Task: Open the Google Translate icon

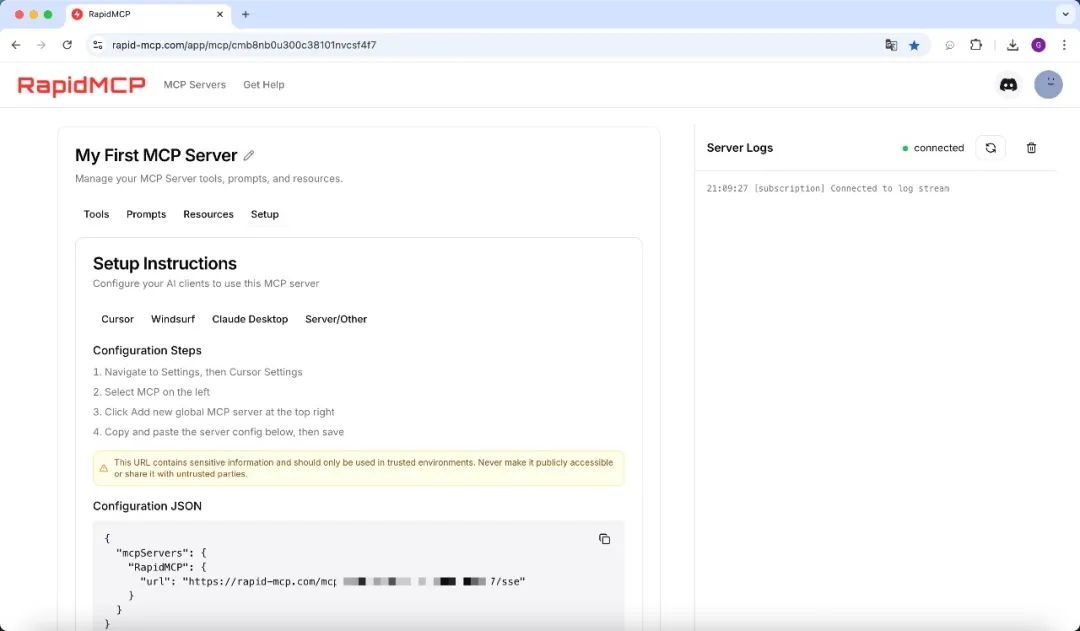Action: click(x=891, y=44)
